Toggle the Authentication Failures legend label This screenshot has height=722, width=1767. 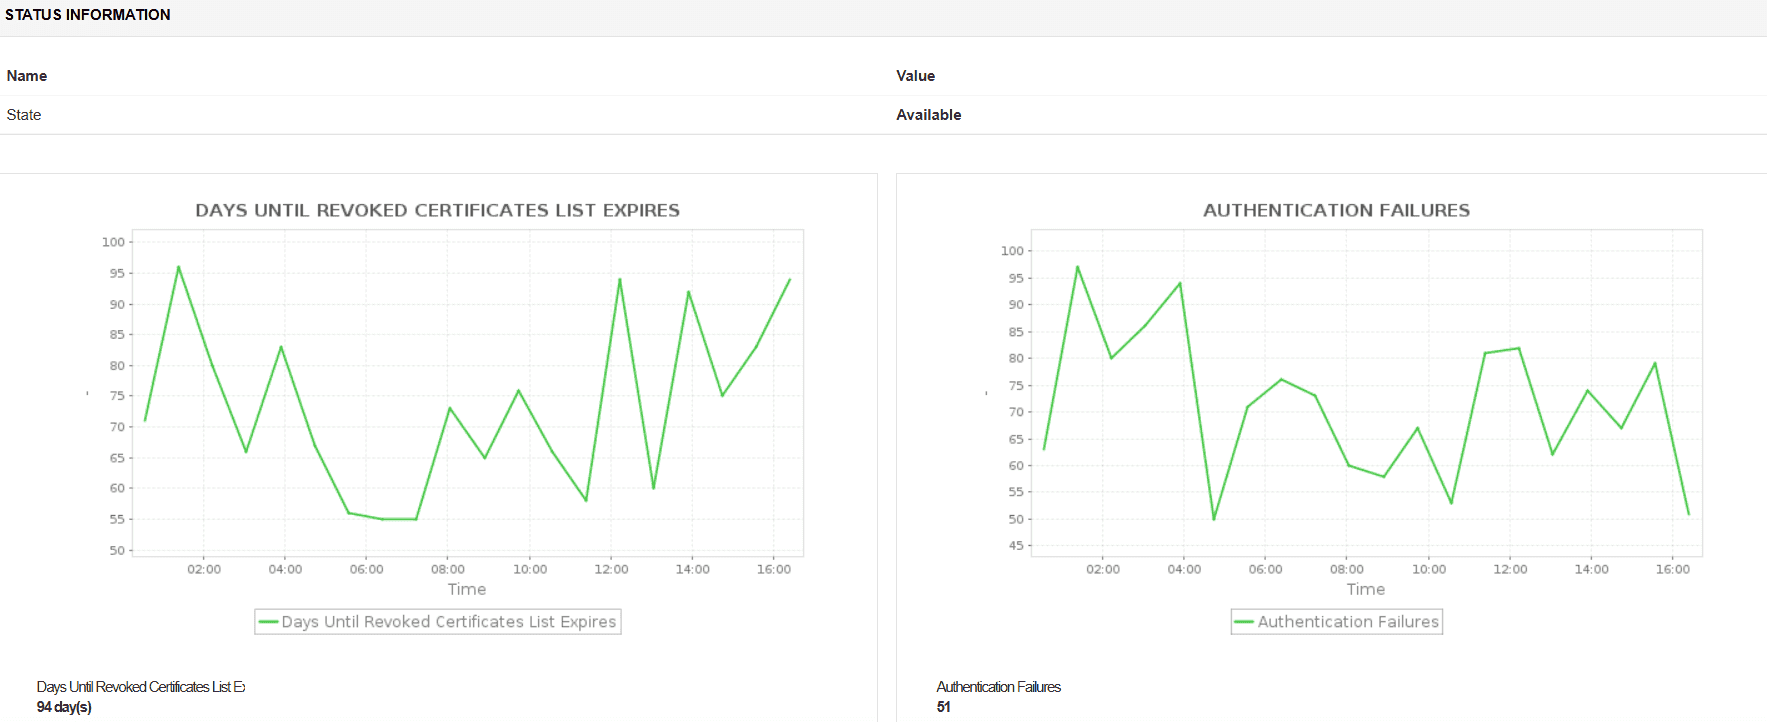pos(1348,622)
